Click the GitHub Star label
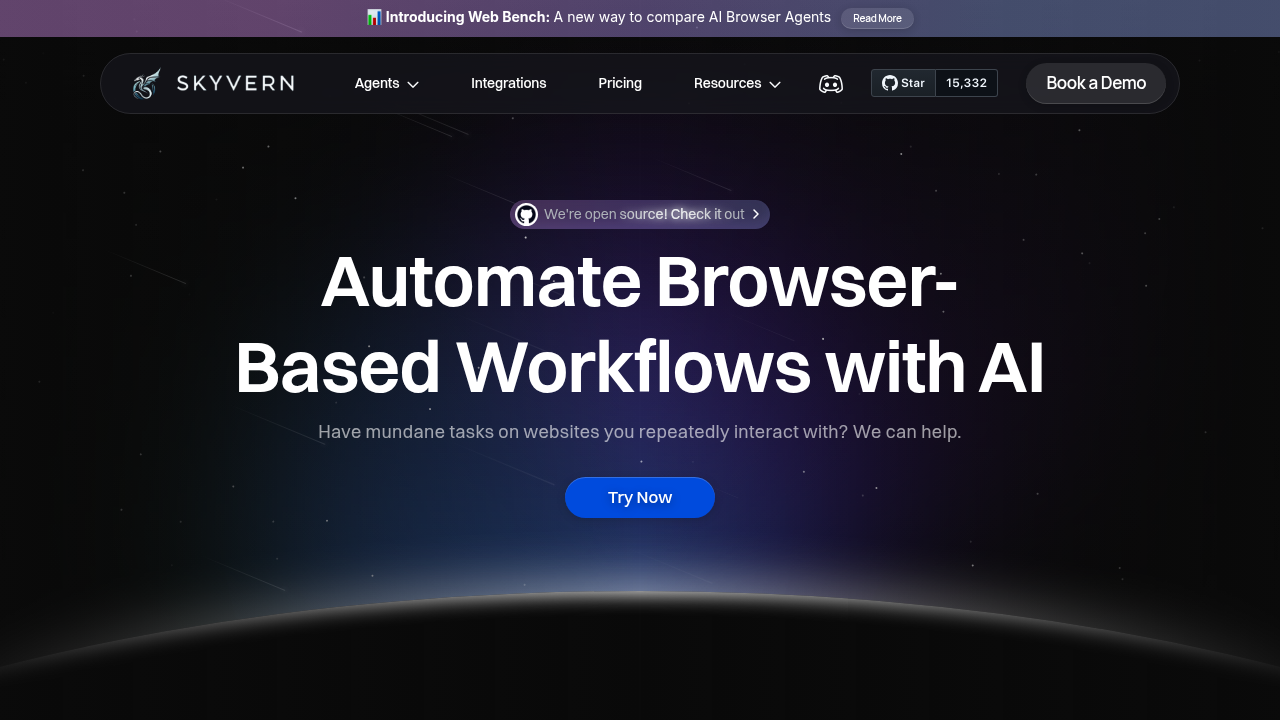The width and height of the screenshot is (1280, 720). pyautogui.click(x=912, y=83)
